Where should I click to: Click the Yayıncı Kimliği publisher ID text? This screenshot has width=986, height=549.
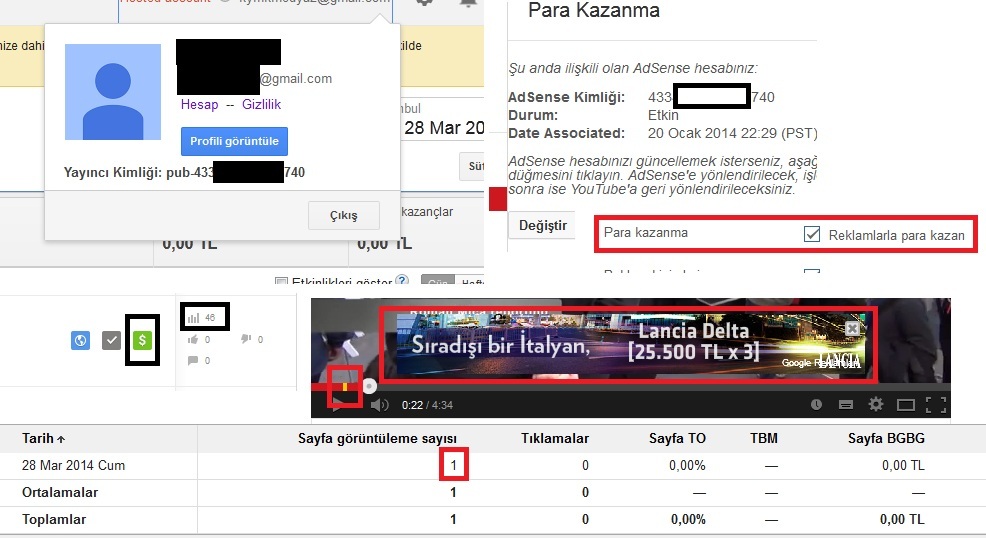[184, 172]
